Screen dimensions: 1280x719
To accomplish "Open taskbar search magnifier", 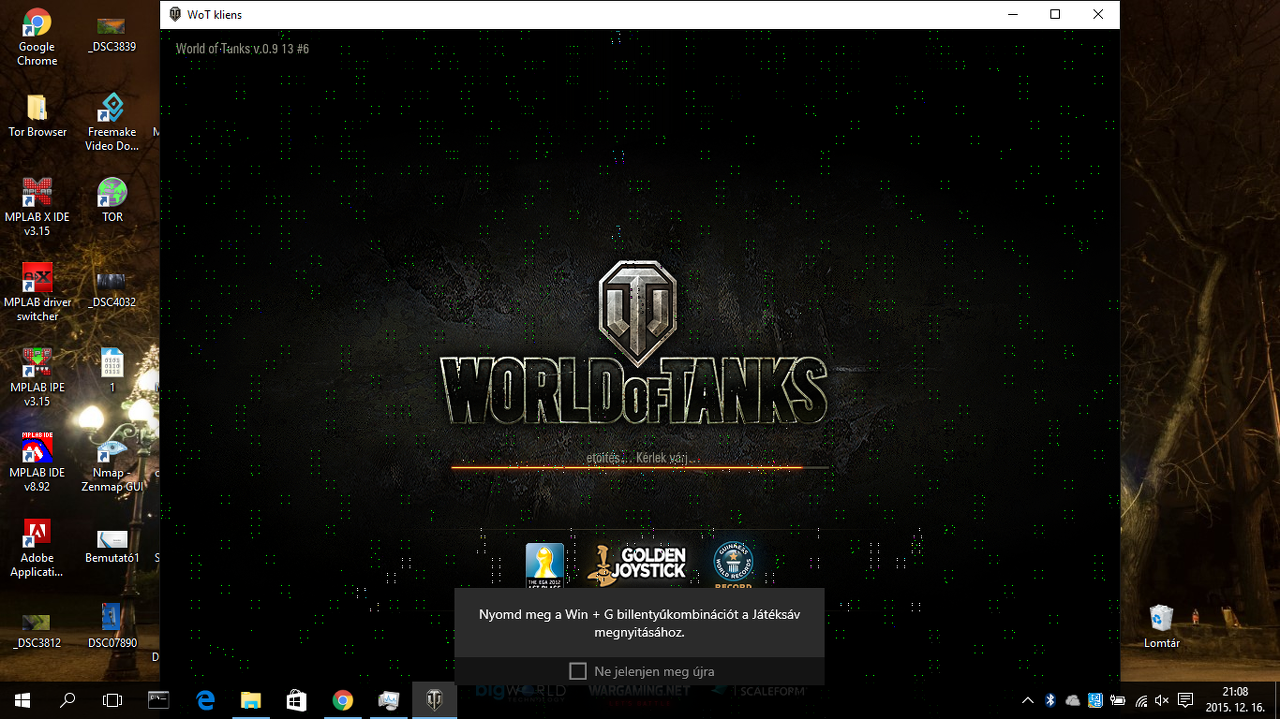I will coord(68,700).
